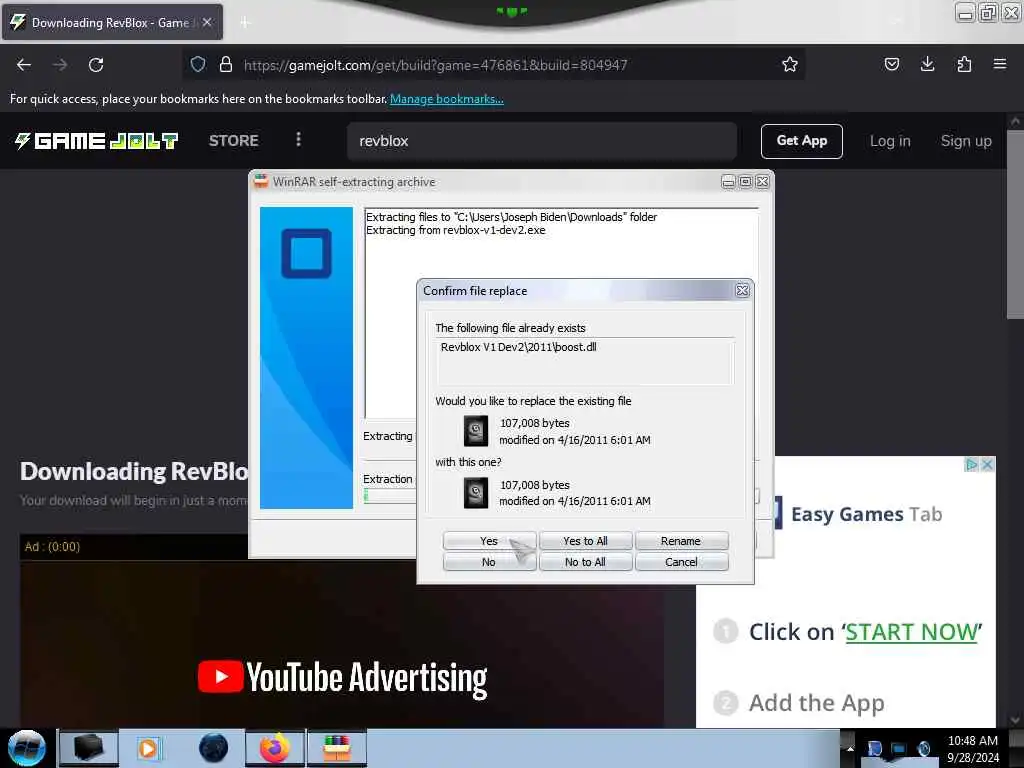Click Yes to replace boost.dll
This screenshot has height=768, width=1024.
click(x=489, y=541)
